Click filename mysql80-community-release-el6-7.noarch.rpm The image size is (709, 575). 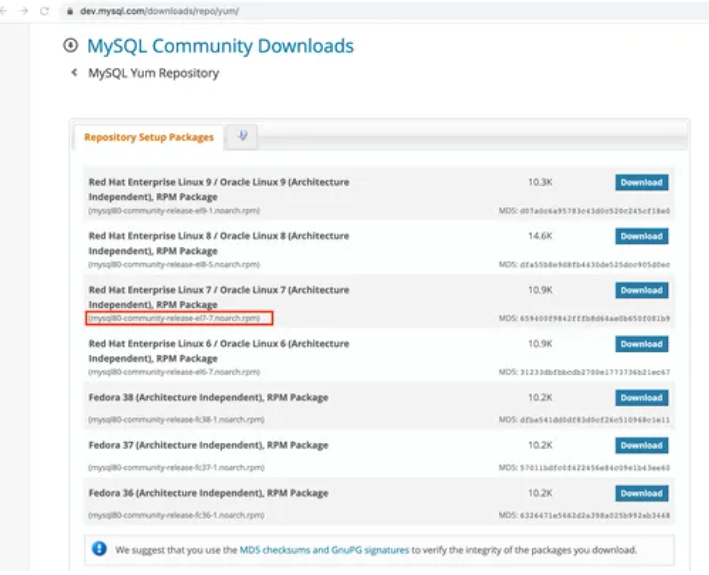point(174,372)
